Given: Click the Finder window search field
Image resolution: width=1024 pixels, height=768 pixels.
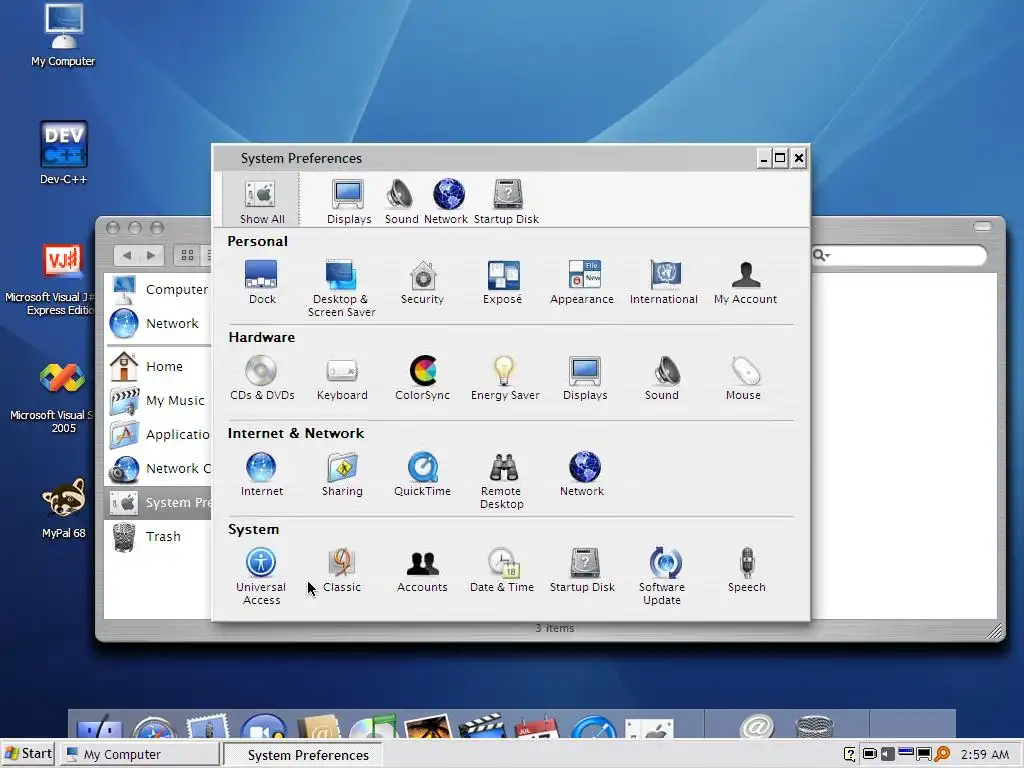Looking at the screenshot, I should [x=899, y=255].
